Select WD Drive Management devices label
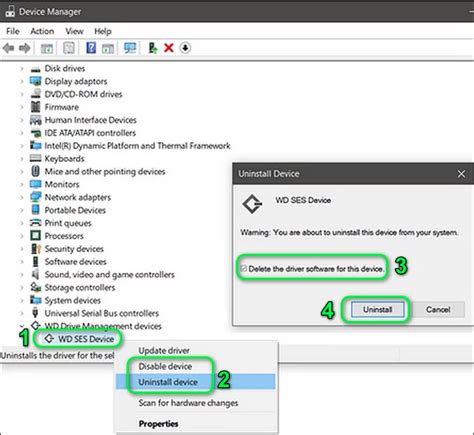The height and width of the screenshot is (435, 474). [103, 326]
